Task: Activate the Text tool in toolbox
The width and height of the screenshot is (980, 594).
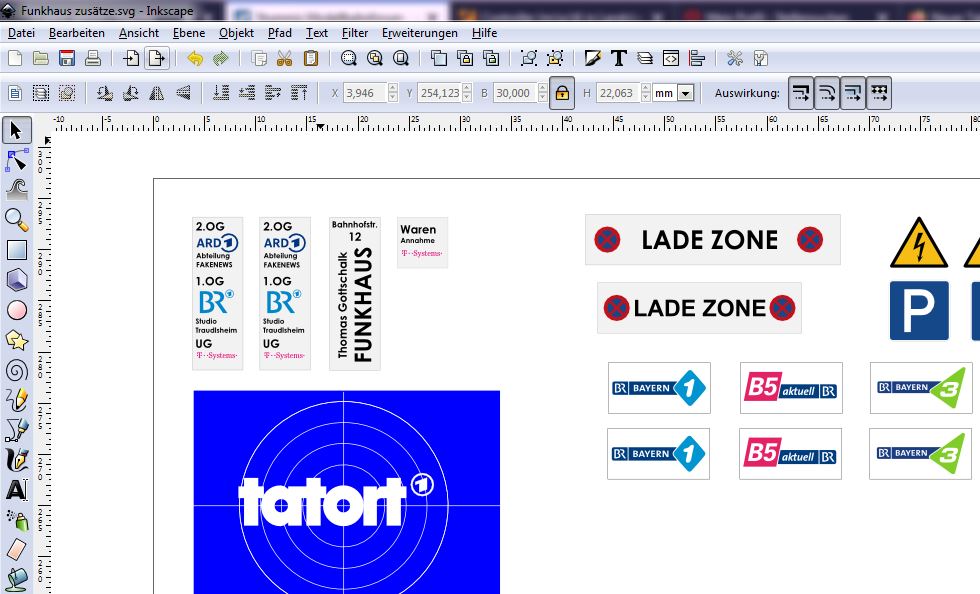Action: click(16, 490)
